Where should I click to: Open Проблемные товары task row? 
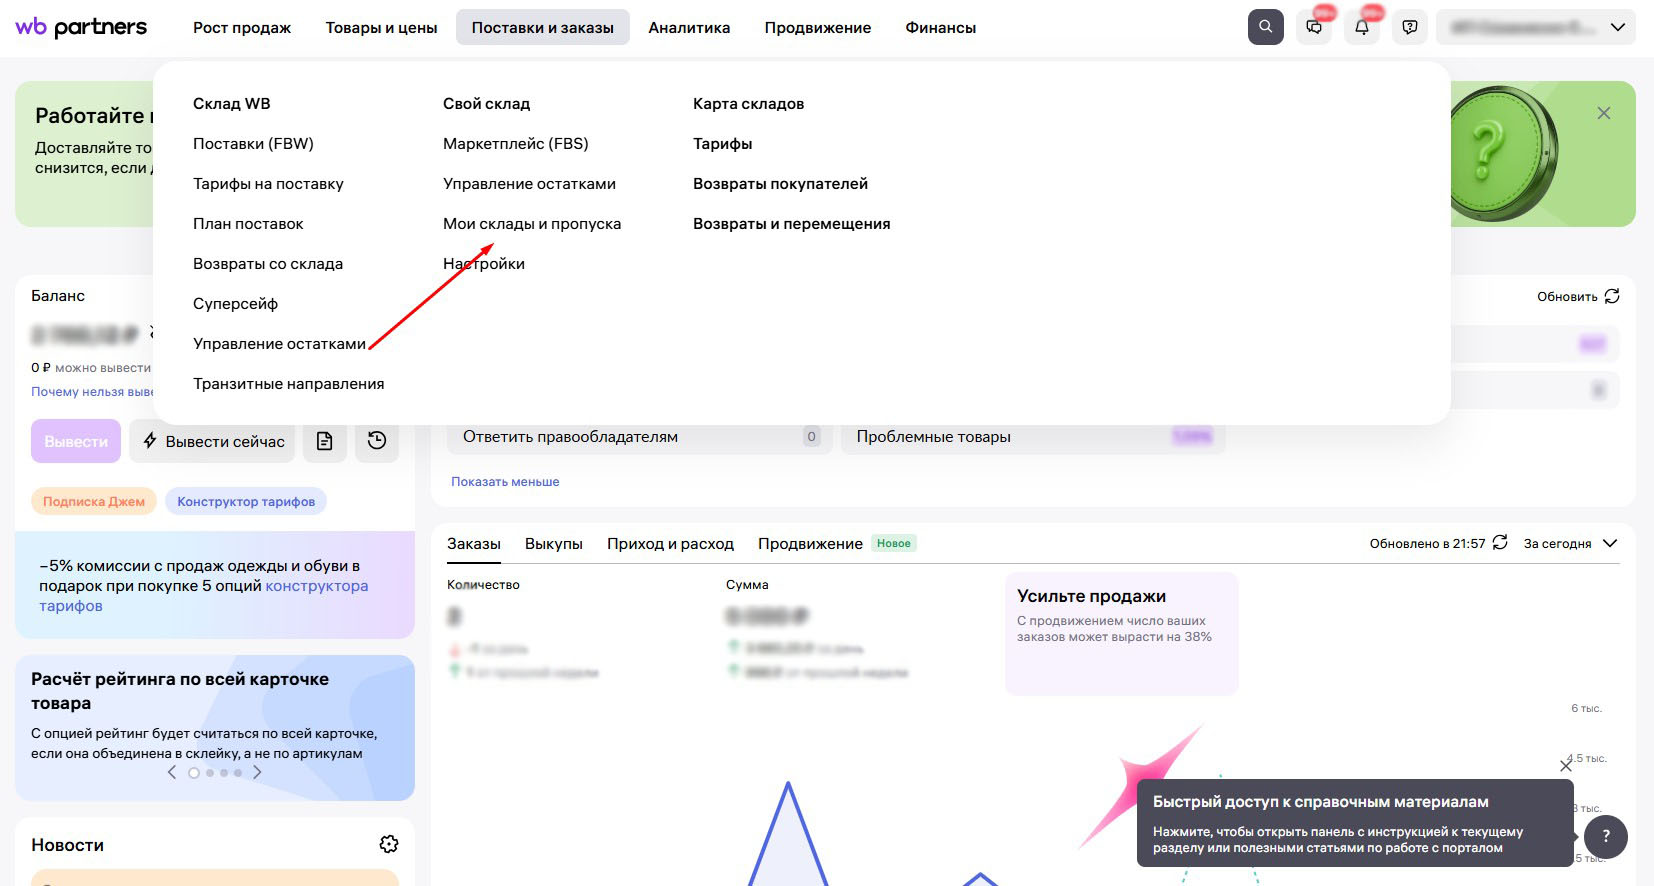click(x=1033, y=437)
